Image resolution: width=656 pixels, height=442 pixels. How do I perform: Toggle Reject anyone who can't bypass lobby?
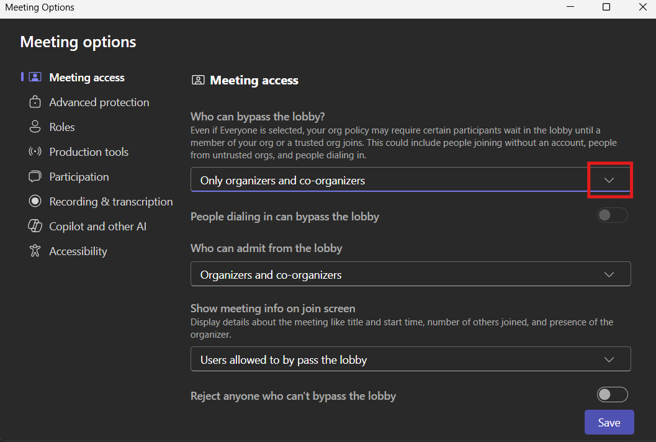(612, 394)
